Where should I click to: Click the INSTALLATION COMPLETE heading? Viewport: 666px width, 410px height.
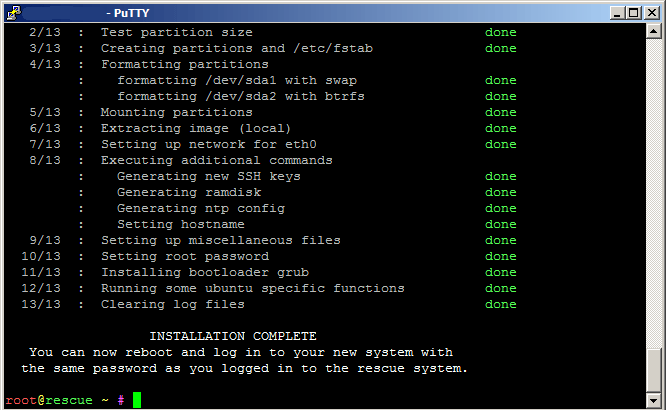click(233, 336)
